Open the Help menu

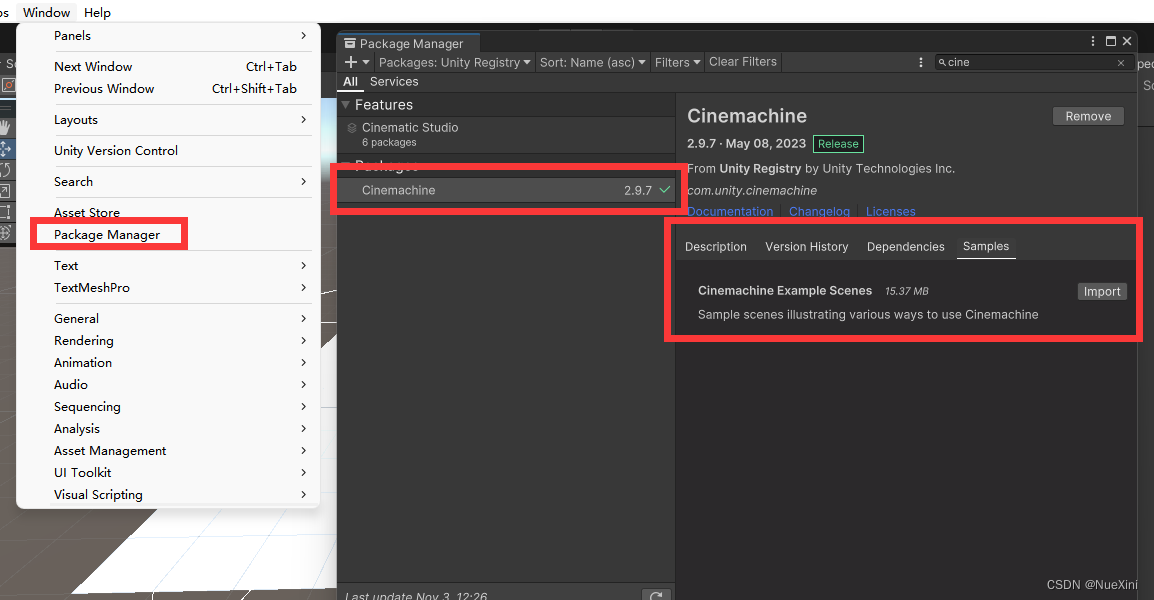click(97, 13)
